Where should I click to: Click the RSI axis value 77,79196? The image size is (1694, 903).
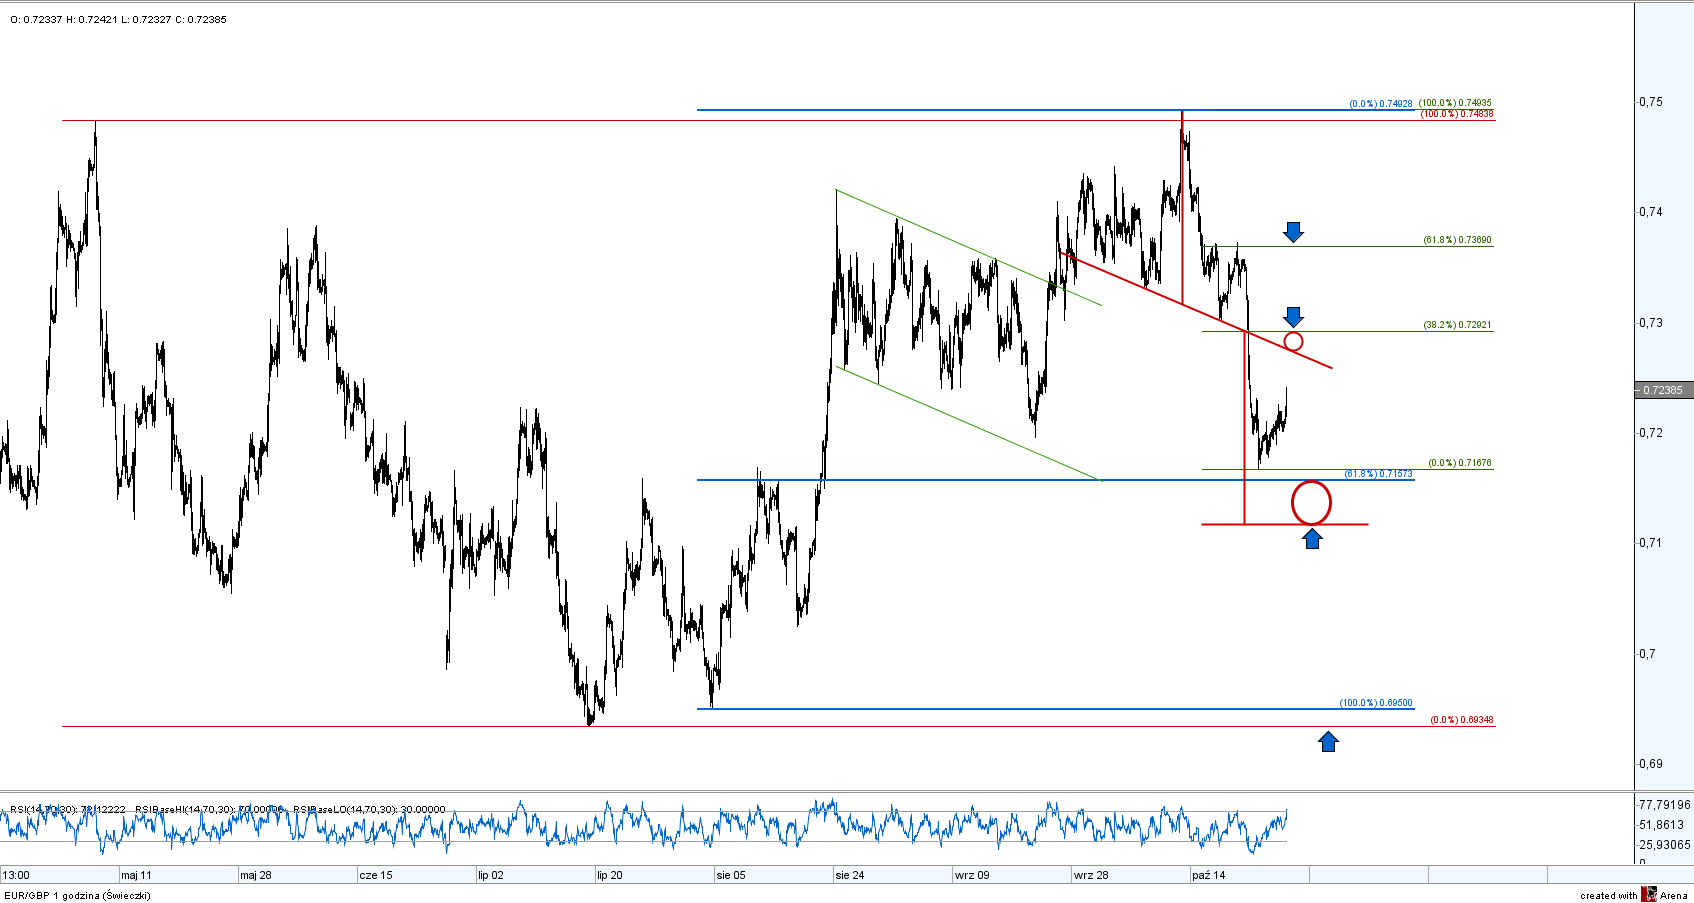1665,805
